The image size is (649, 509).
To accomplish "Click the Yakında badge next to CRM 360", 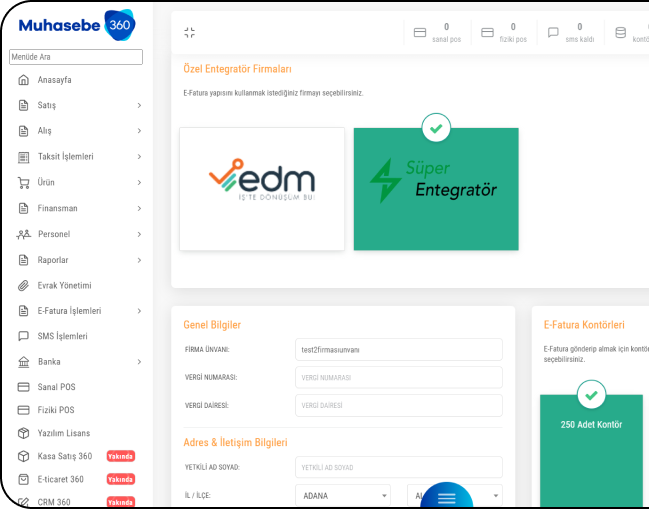I will point(120,502).
